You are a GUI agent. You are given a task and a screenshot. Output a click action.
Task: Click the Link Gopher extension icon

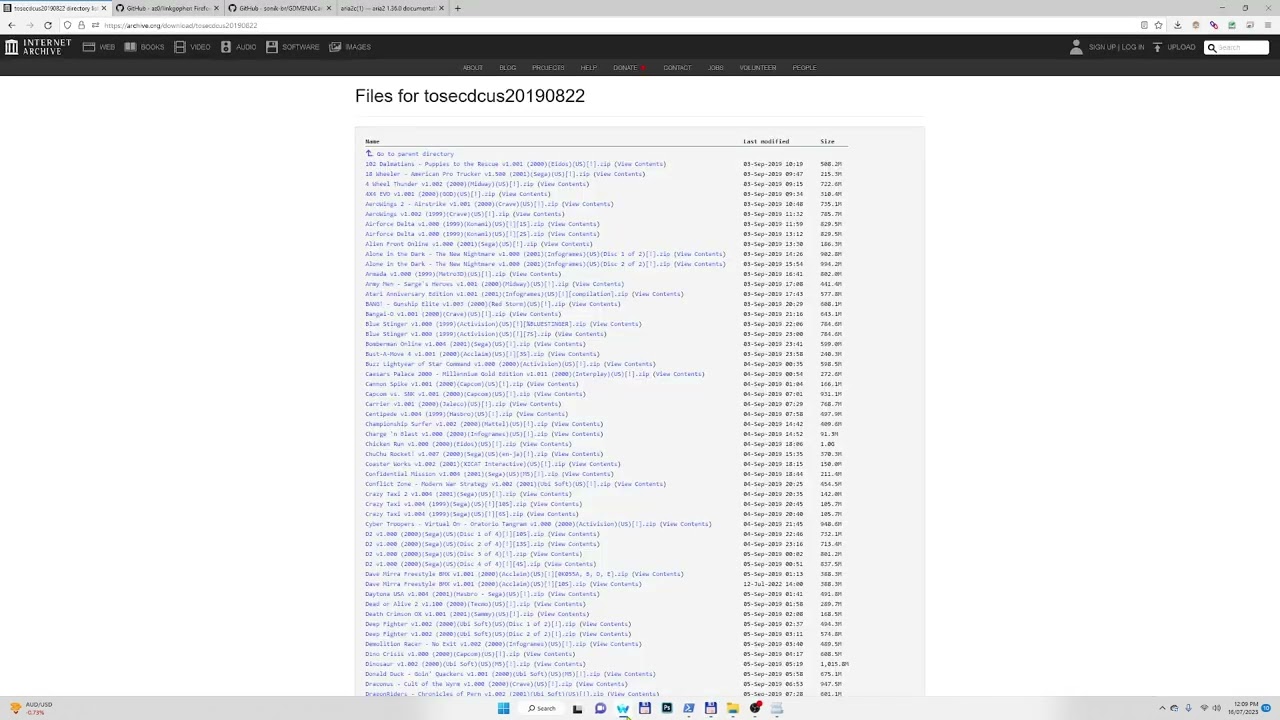(x=1213, y=25)
